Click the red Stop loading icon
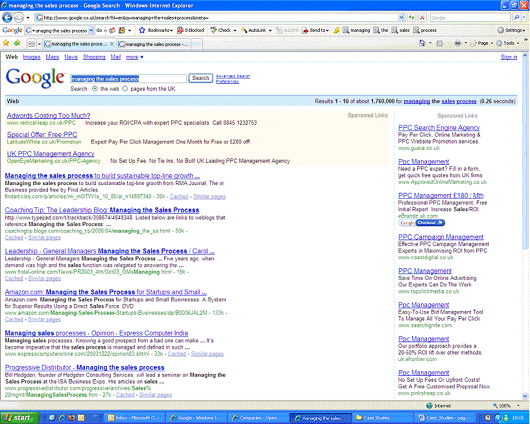Viewport: 530px width, 424px height. [x=422, y=18]
